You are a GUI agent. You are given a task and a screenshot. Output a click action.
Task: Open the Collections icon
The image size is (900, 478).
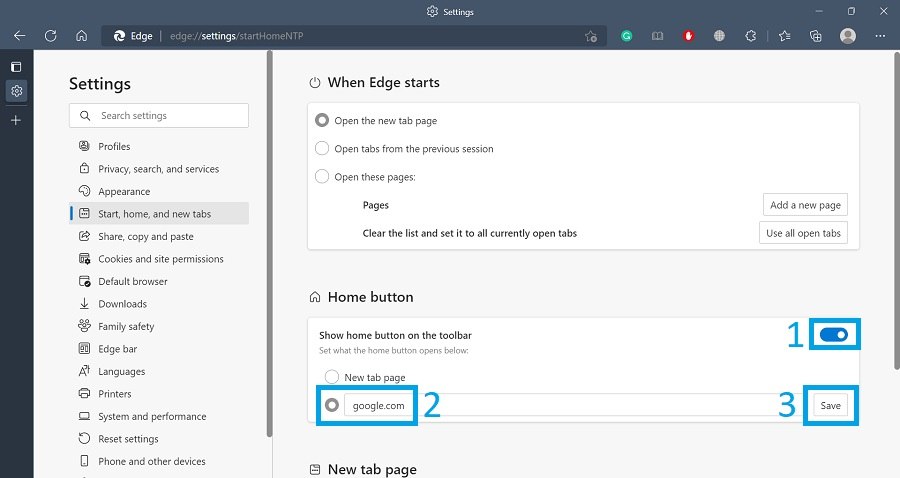(x=816, y=36)
